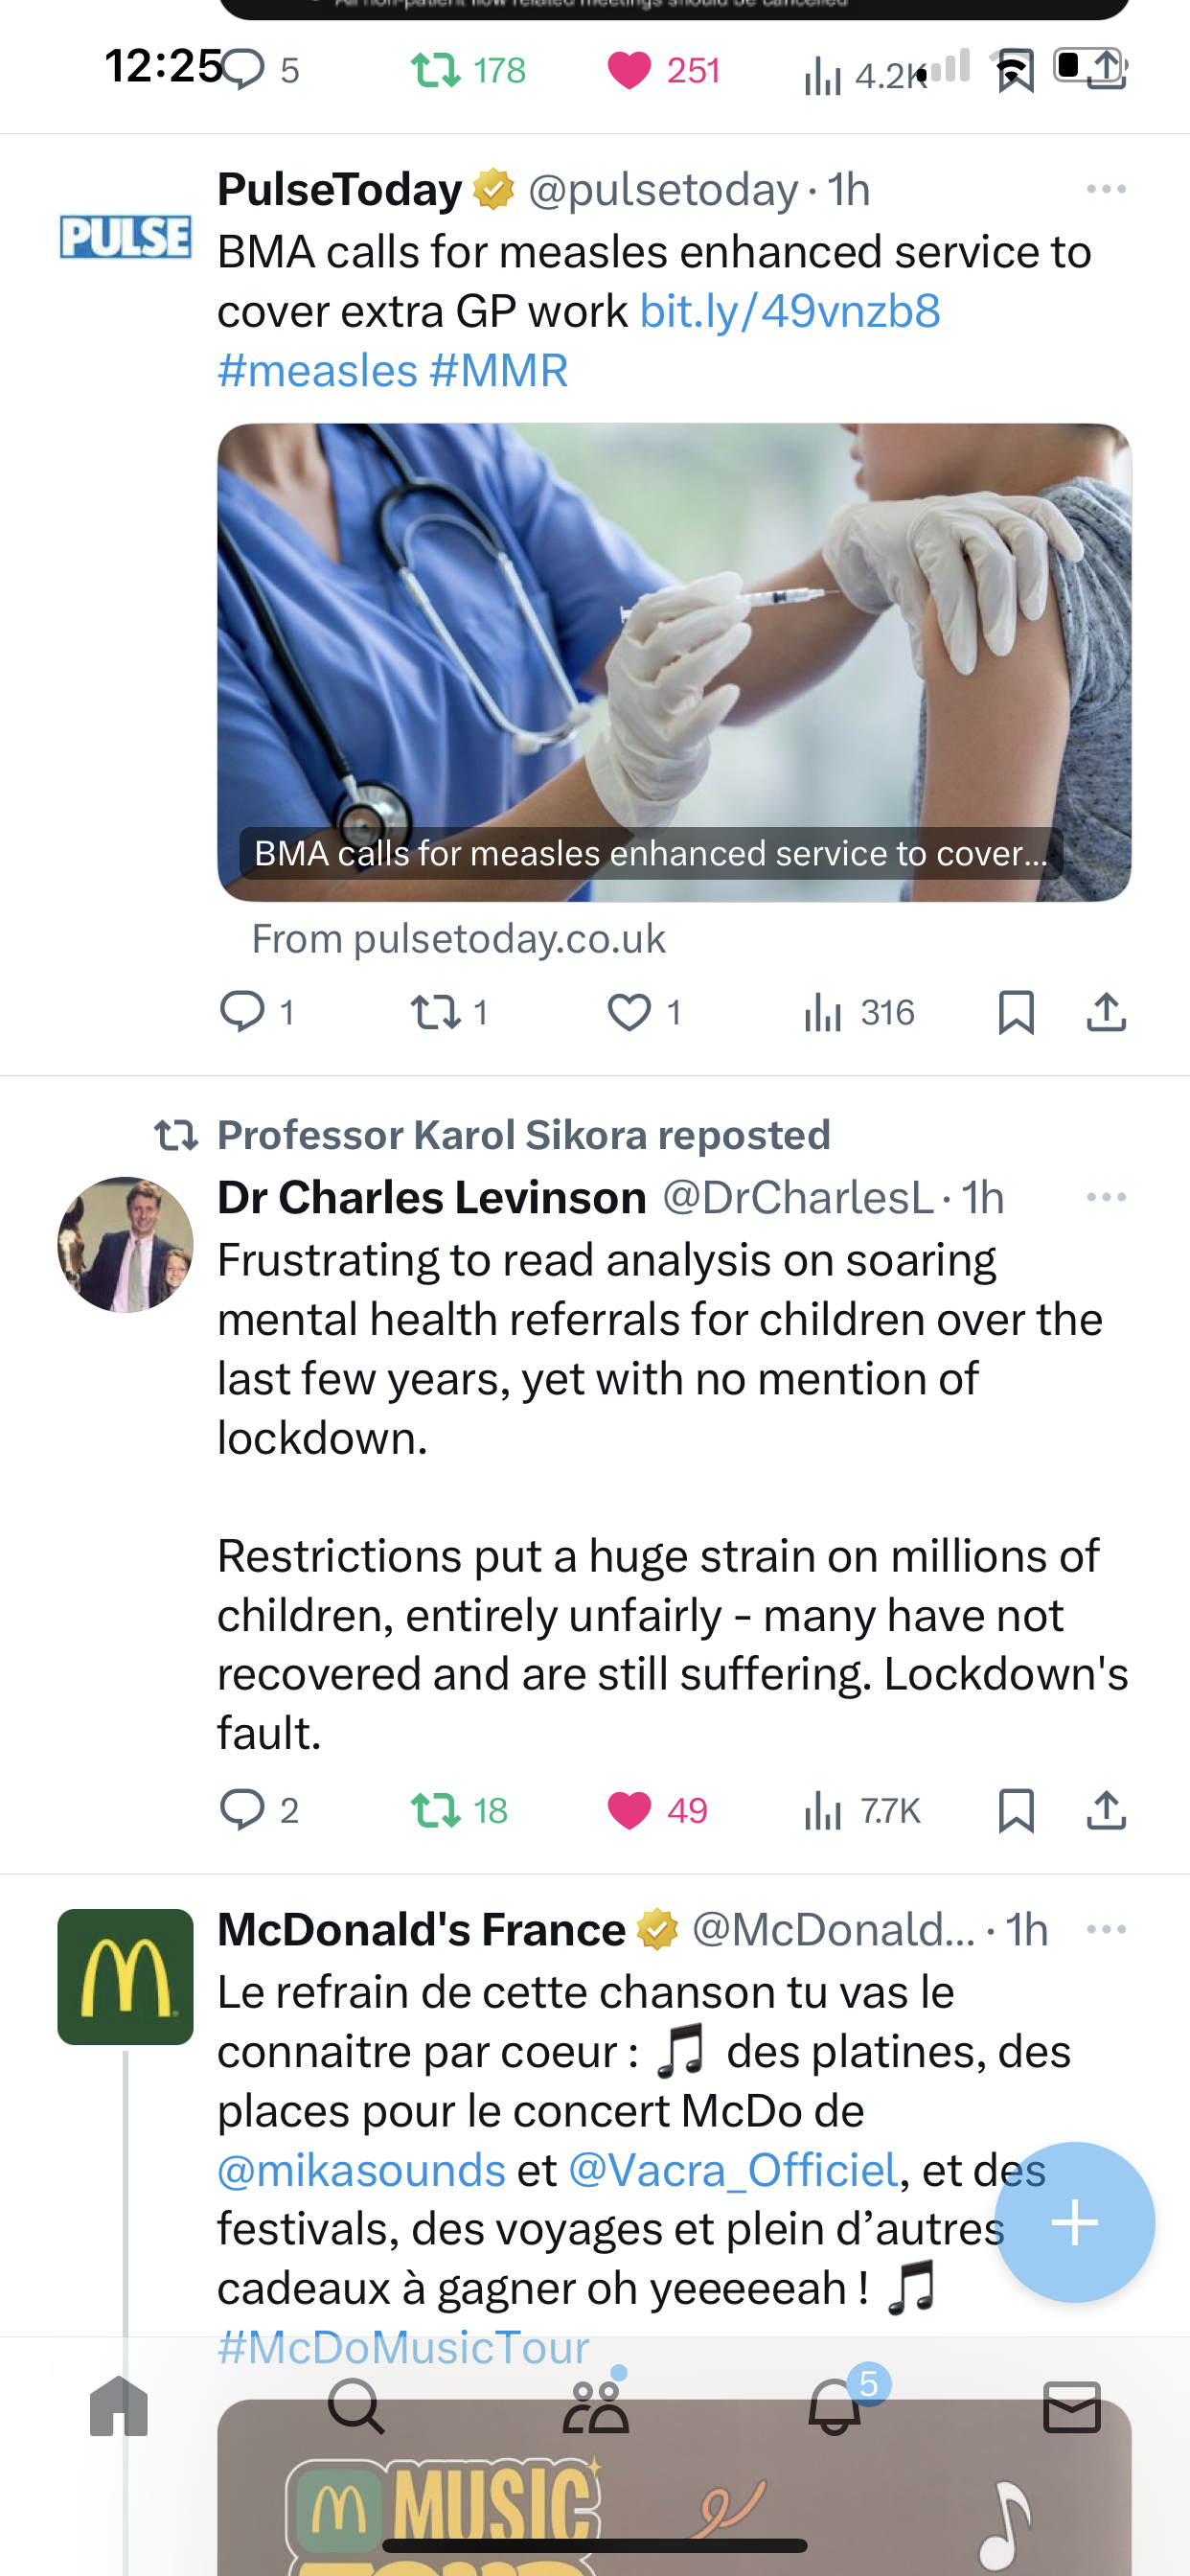
Task: Repost the PulseToday measles tweet
Action: coord(449,1012)
